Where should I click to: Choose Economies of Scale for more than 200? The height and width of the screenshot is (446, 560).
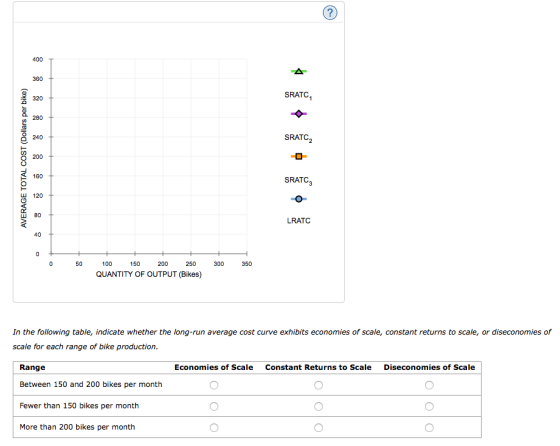pos(214,427)
